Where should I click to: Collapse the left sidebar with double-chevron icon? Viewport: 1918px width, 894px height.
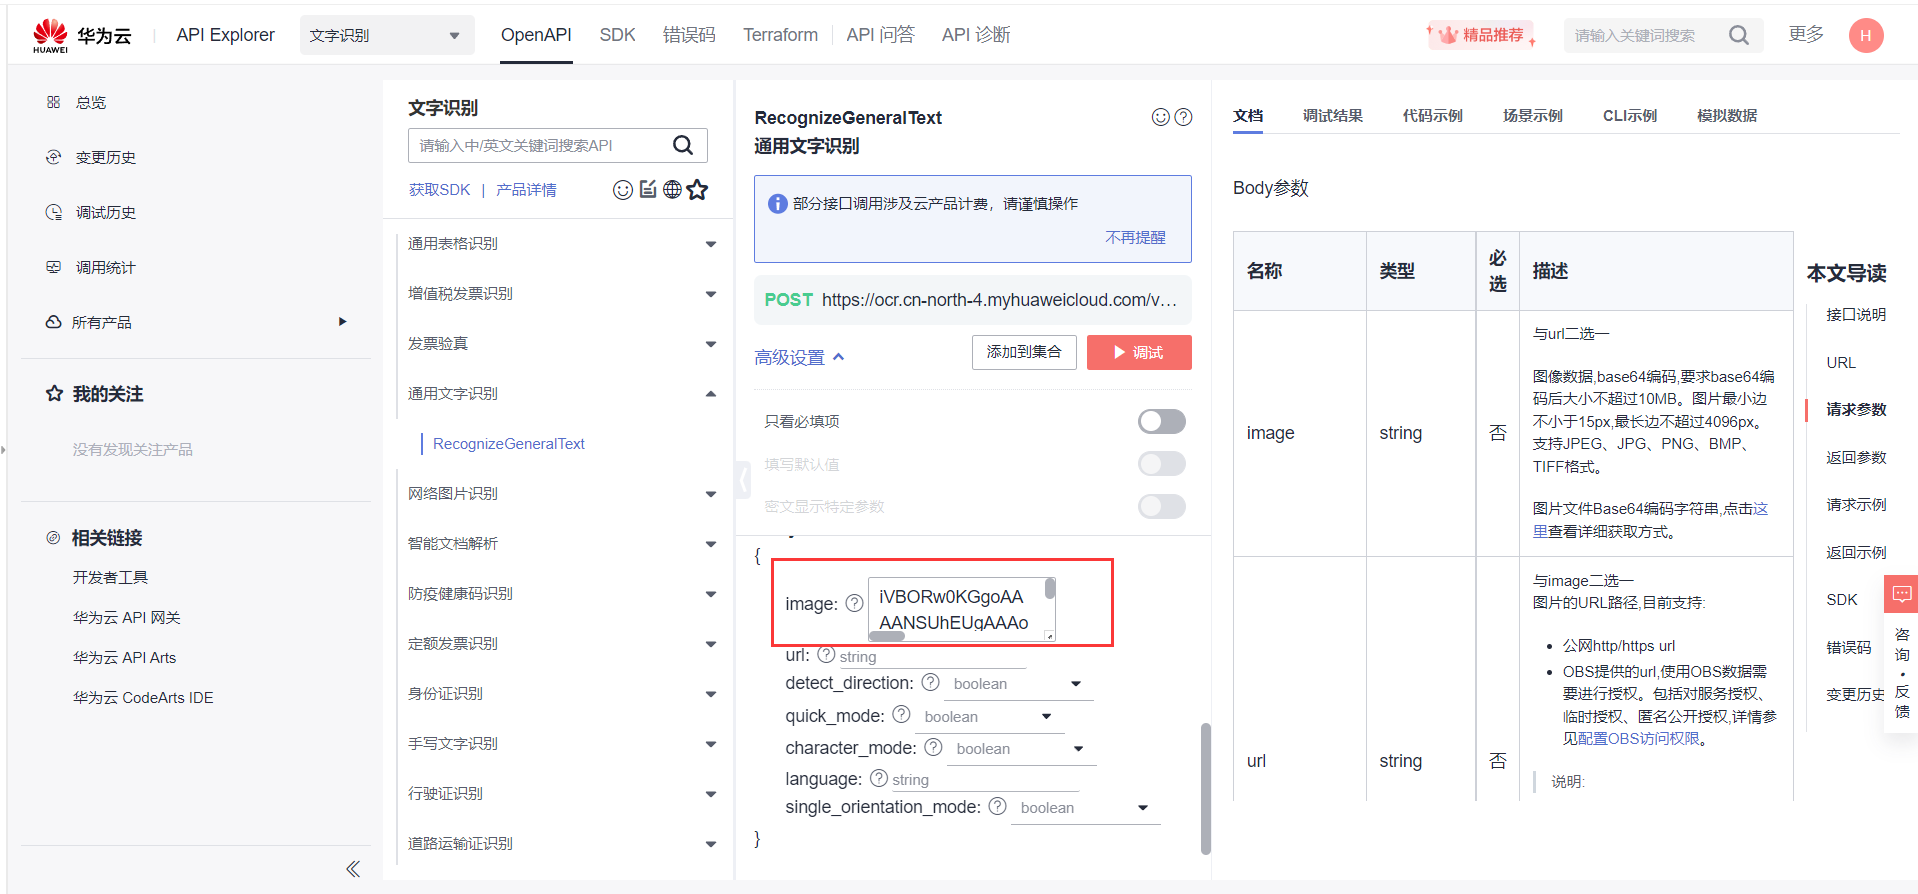tap(353, 869)
